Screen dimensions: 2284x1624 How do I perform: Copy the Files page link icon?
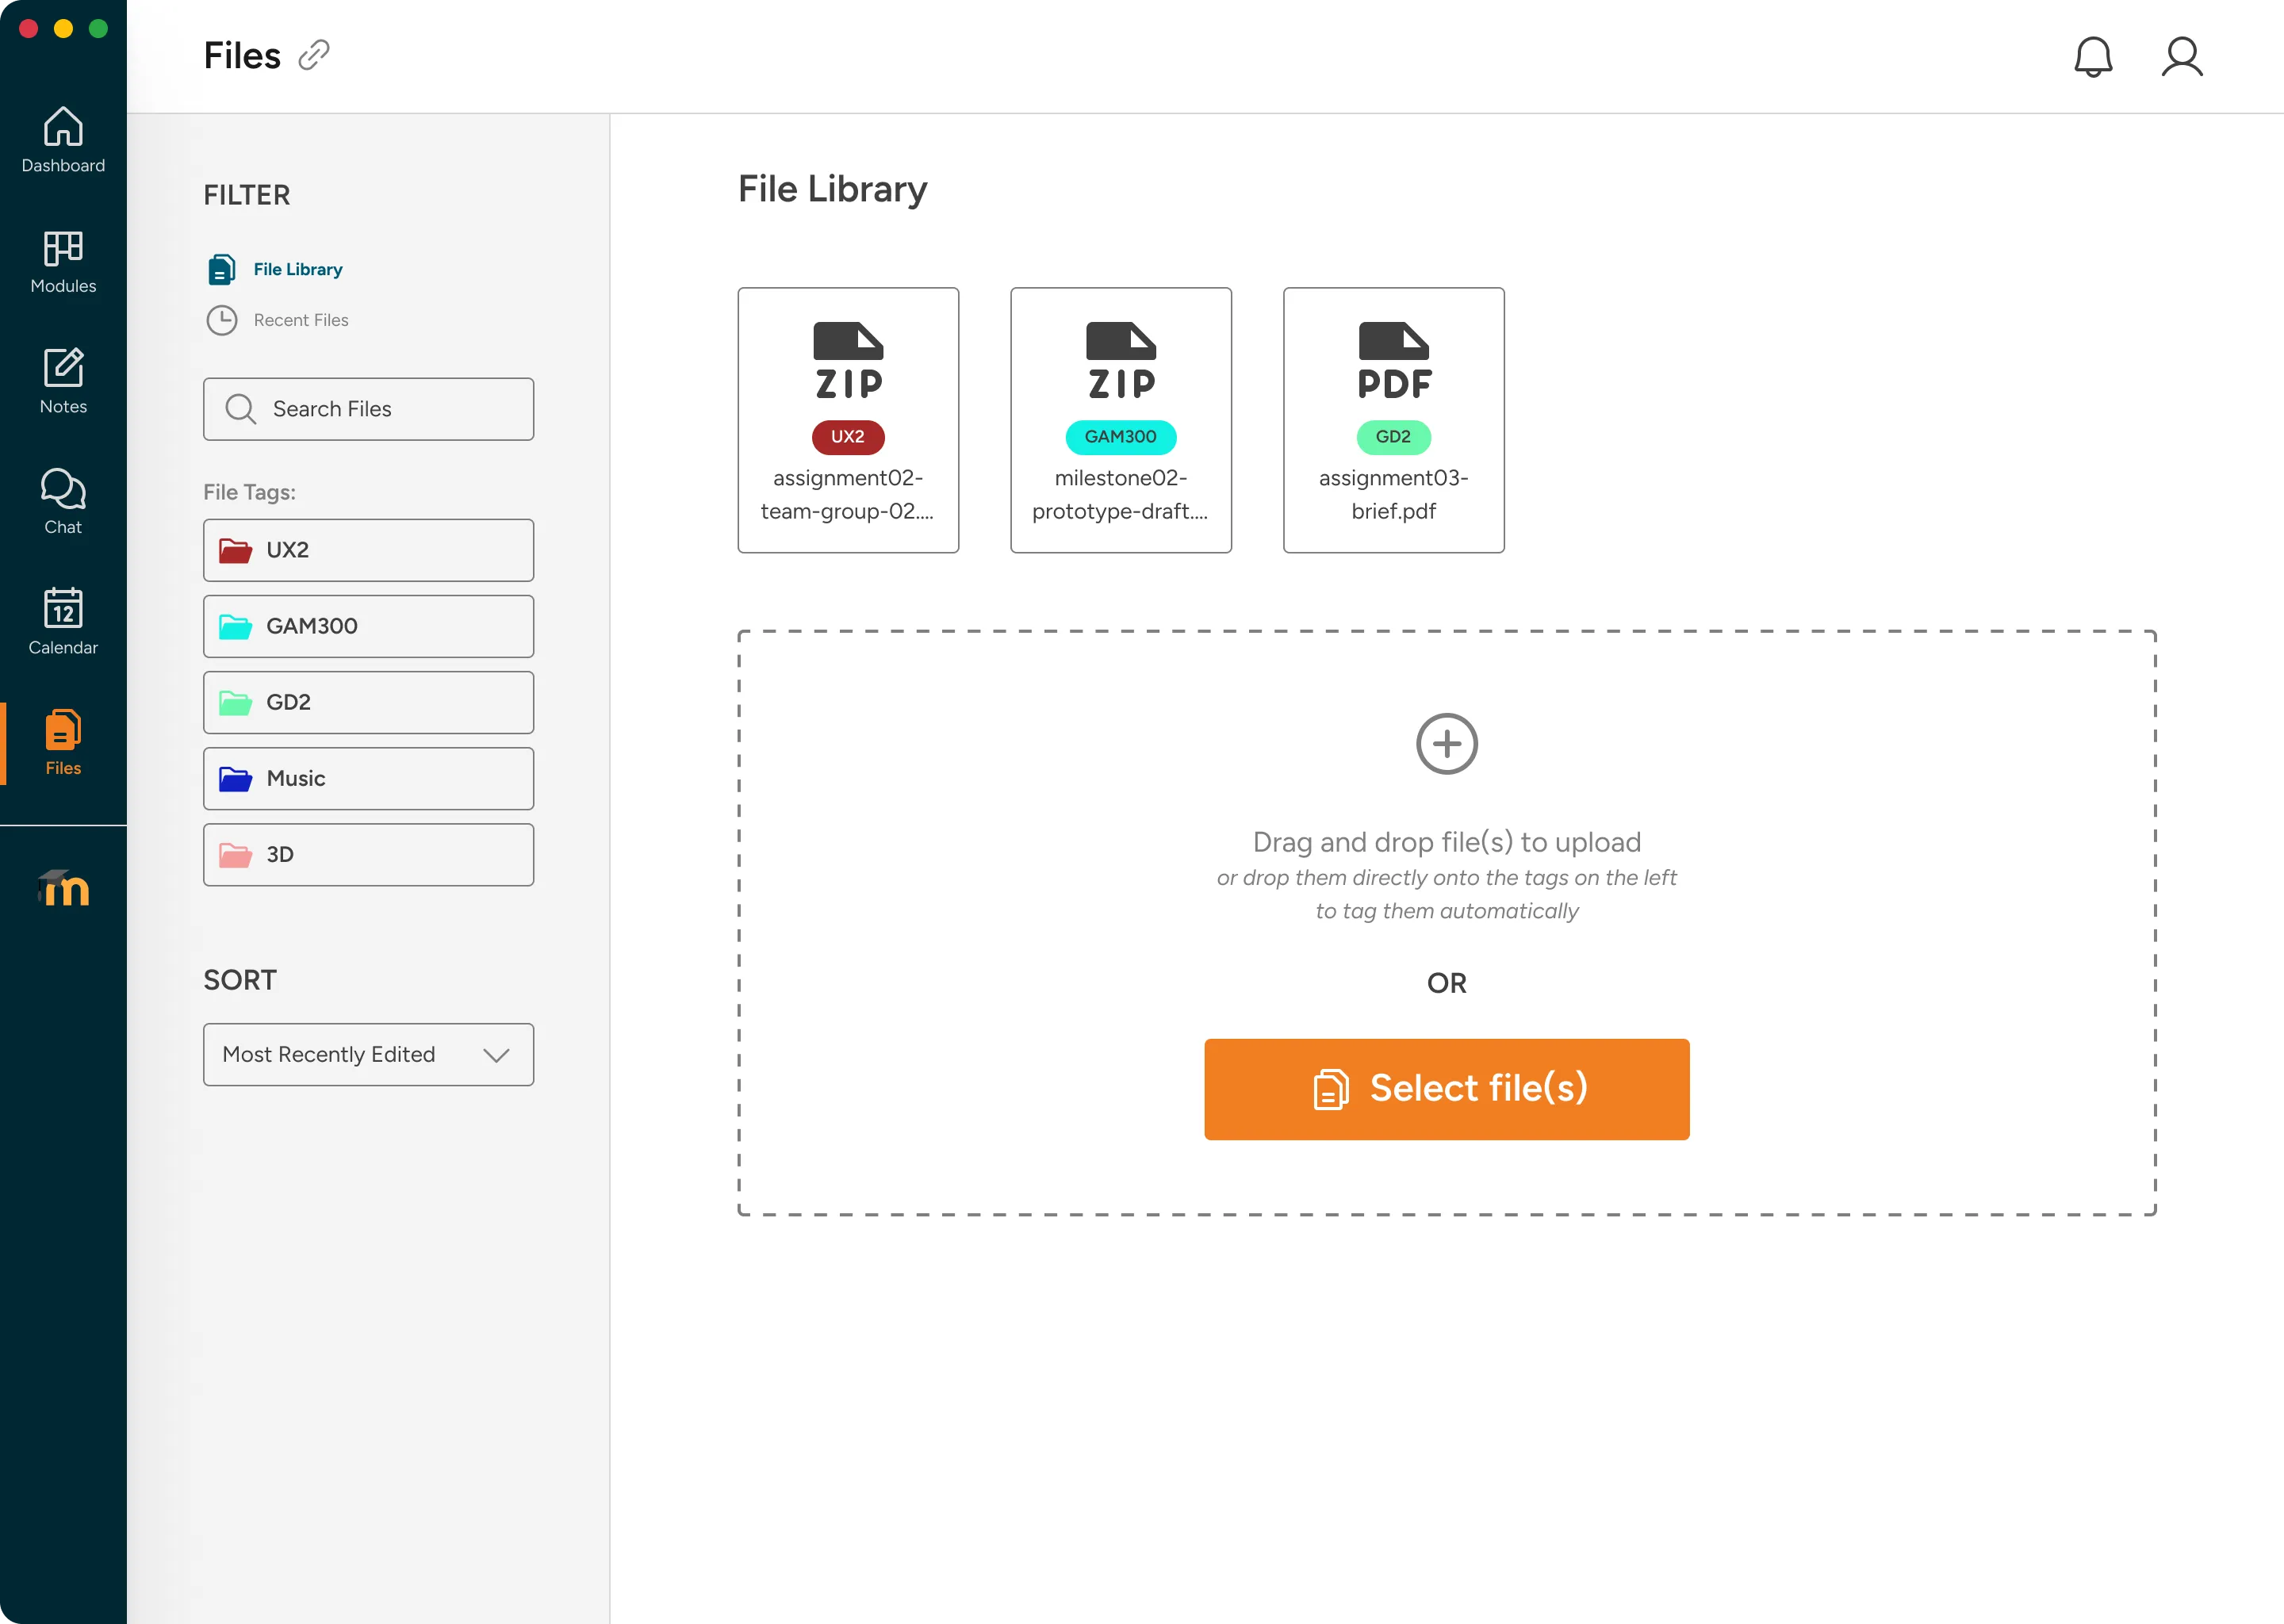[x=314, y=55]
